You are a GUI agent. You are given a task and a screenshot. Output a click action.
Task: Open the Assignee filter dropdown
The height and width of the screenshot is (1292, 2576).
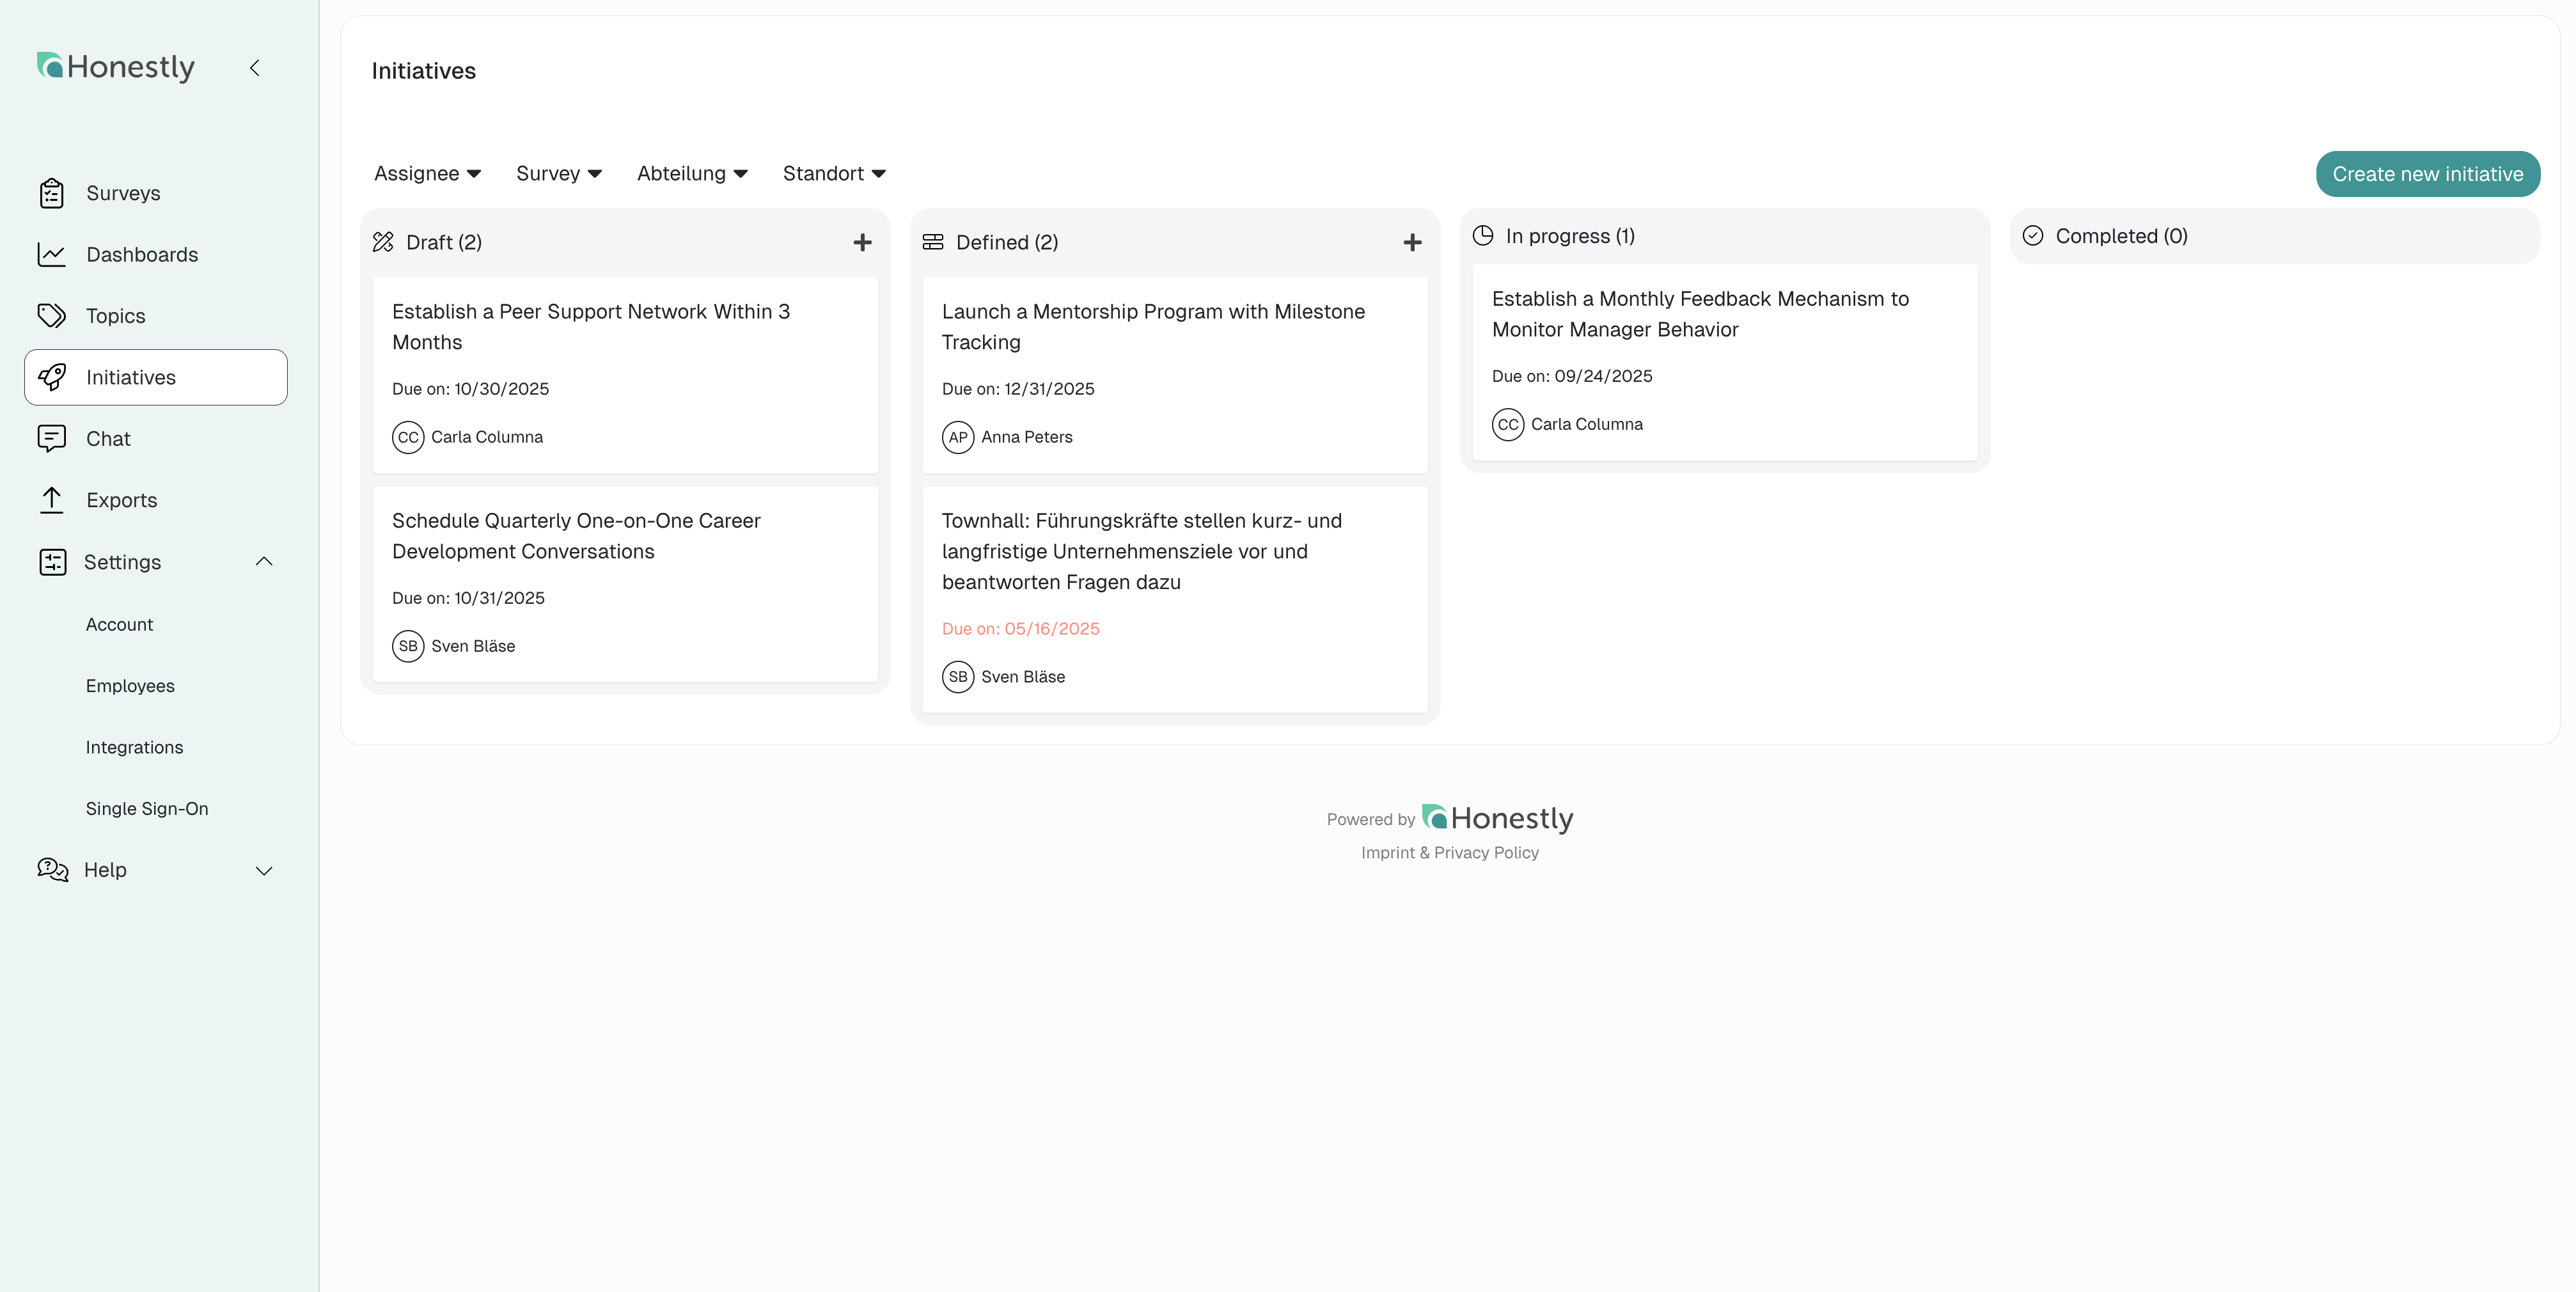[427, 173]
